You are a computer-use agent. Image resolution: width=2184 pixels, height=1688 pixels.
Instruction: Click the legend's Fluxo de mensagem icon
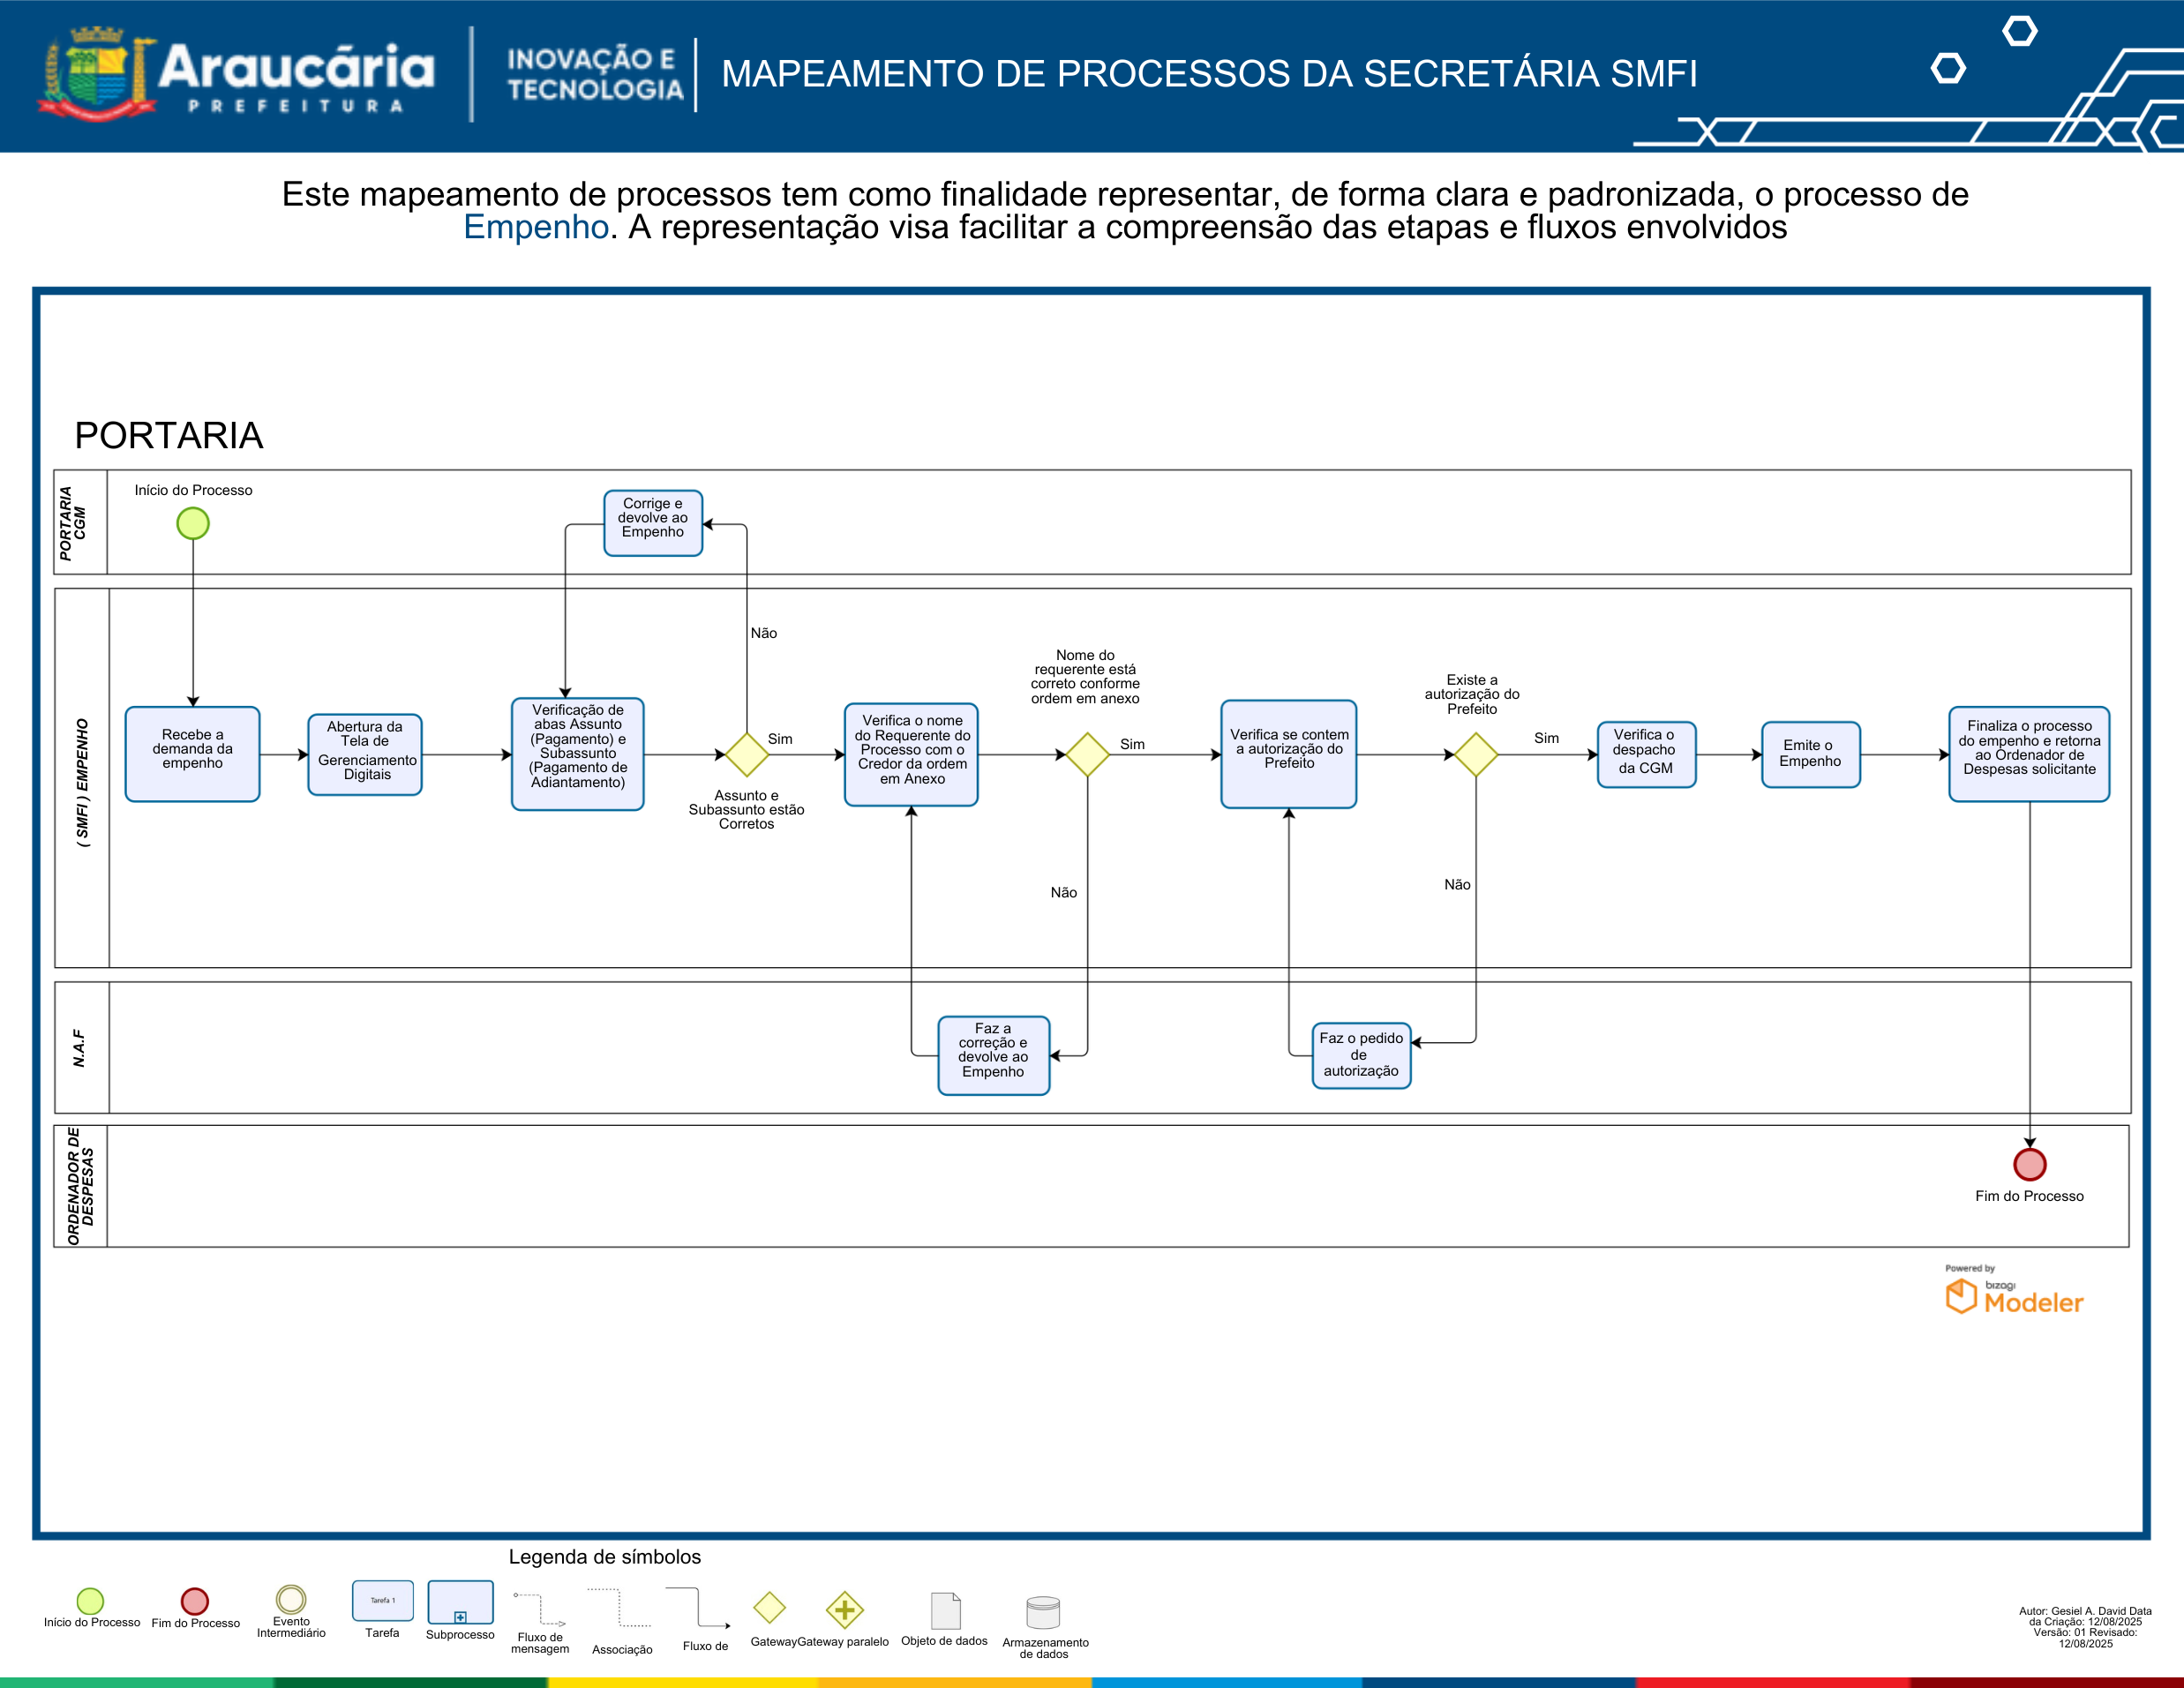coord(540,1609)
